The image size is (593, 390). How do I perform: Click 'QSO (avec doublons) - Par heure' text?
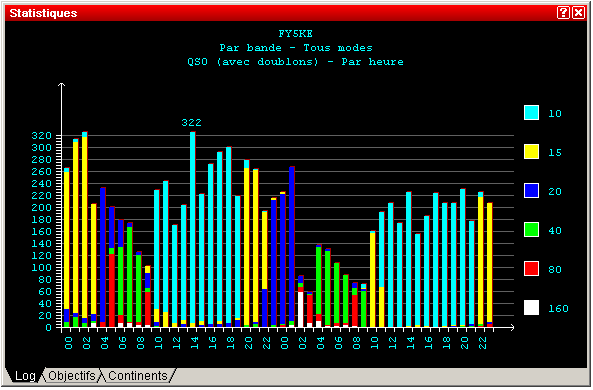pyautogui.click(x=295, y=62)
